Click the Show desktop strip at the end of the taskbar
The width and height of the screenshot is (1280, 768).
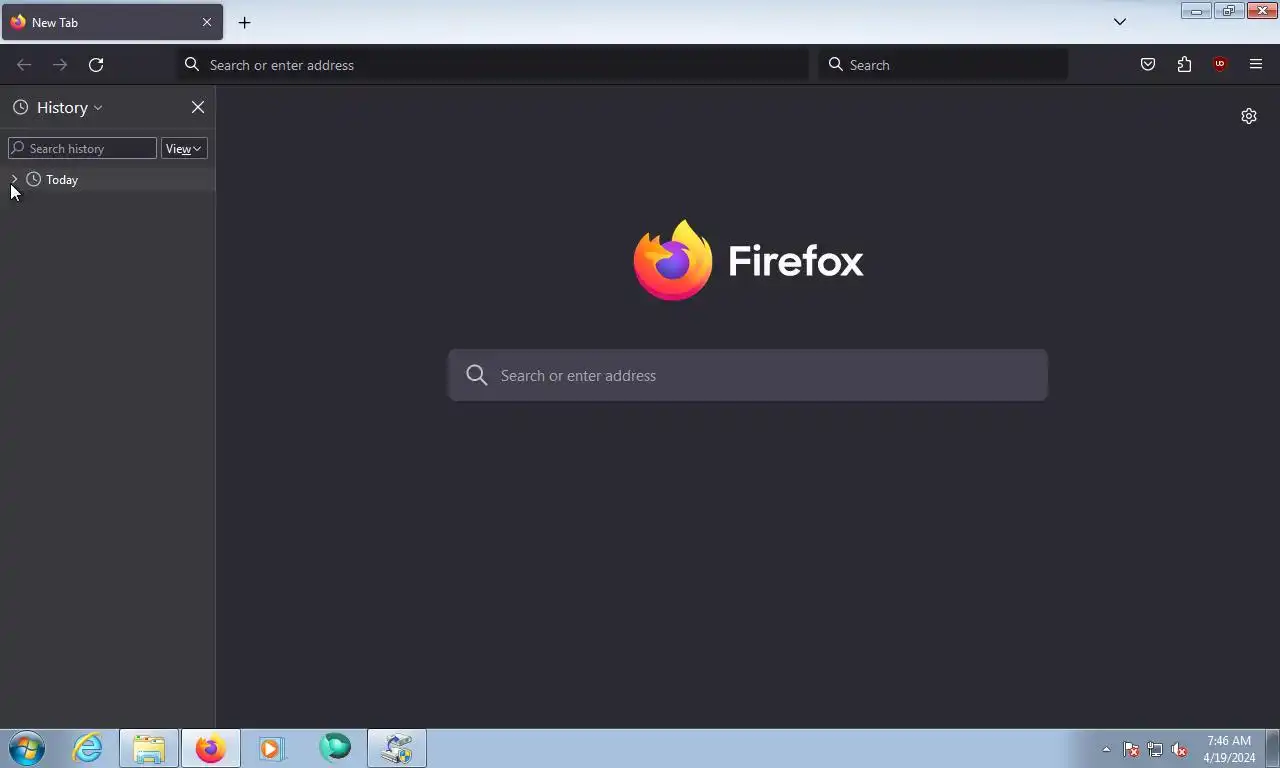pos(1272,748)
